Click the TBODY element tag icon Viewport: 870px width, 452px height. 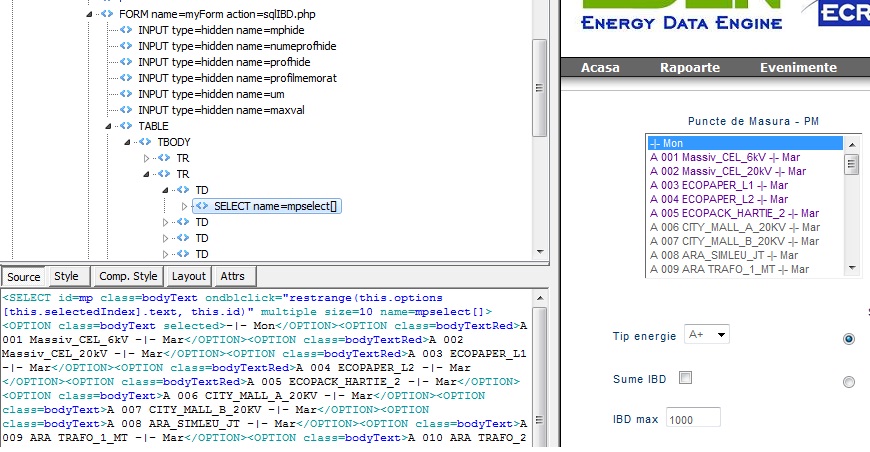(x=145, y=142)
